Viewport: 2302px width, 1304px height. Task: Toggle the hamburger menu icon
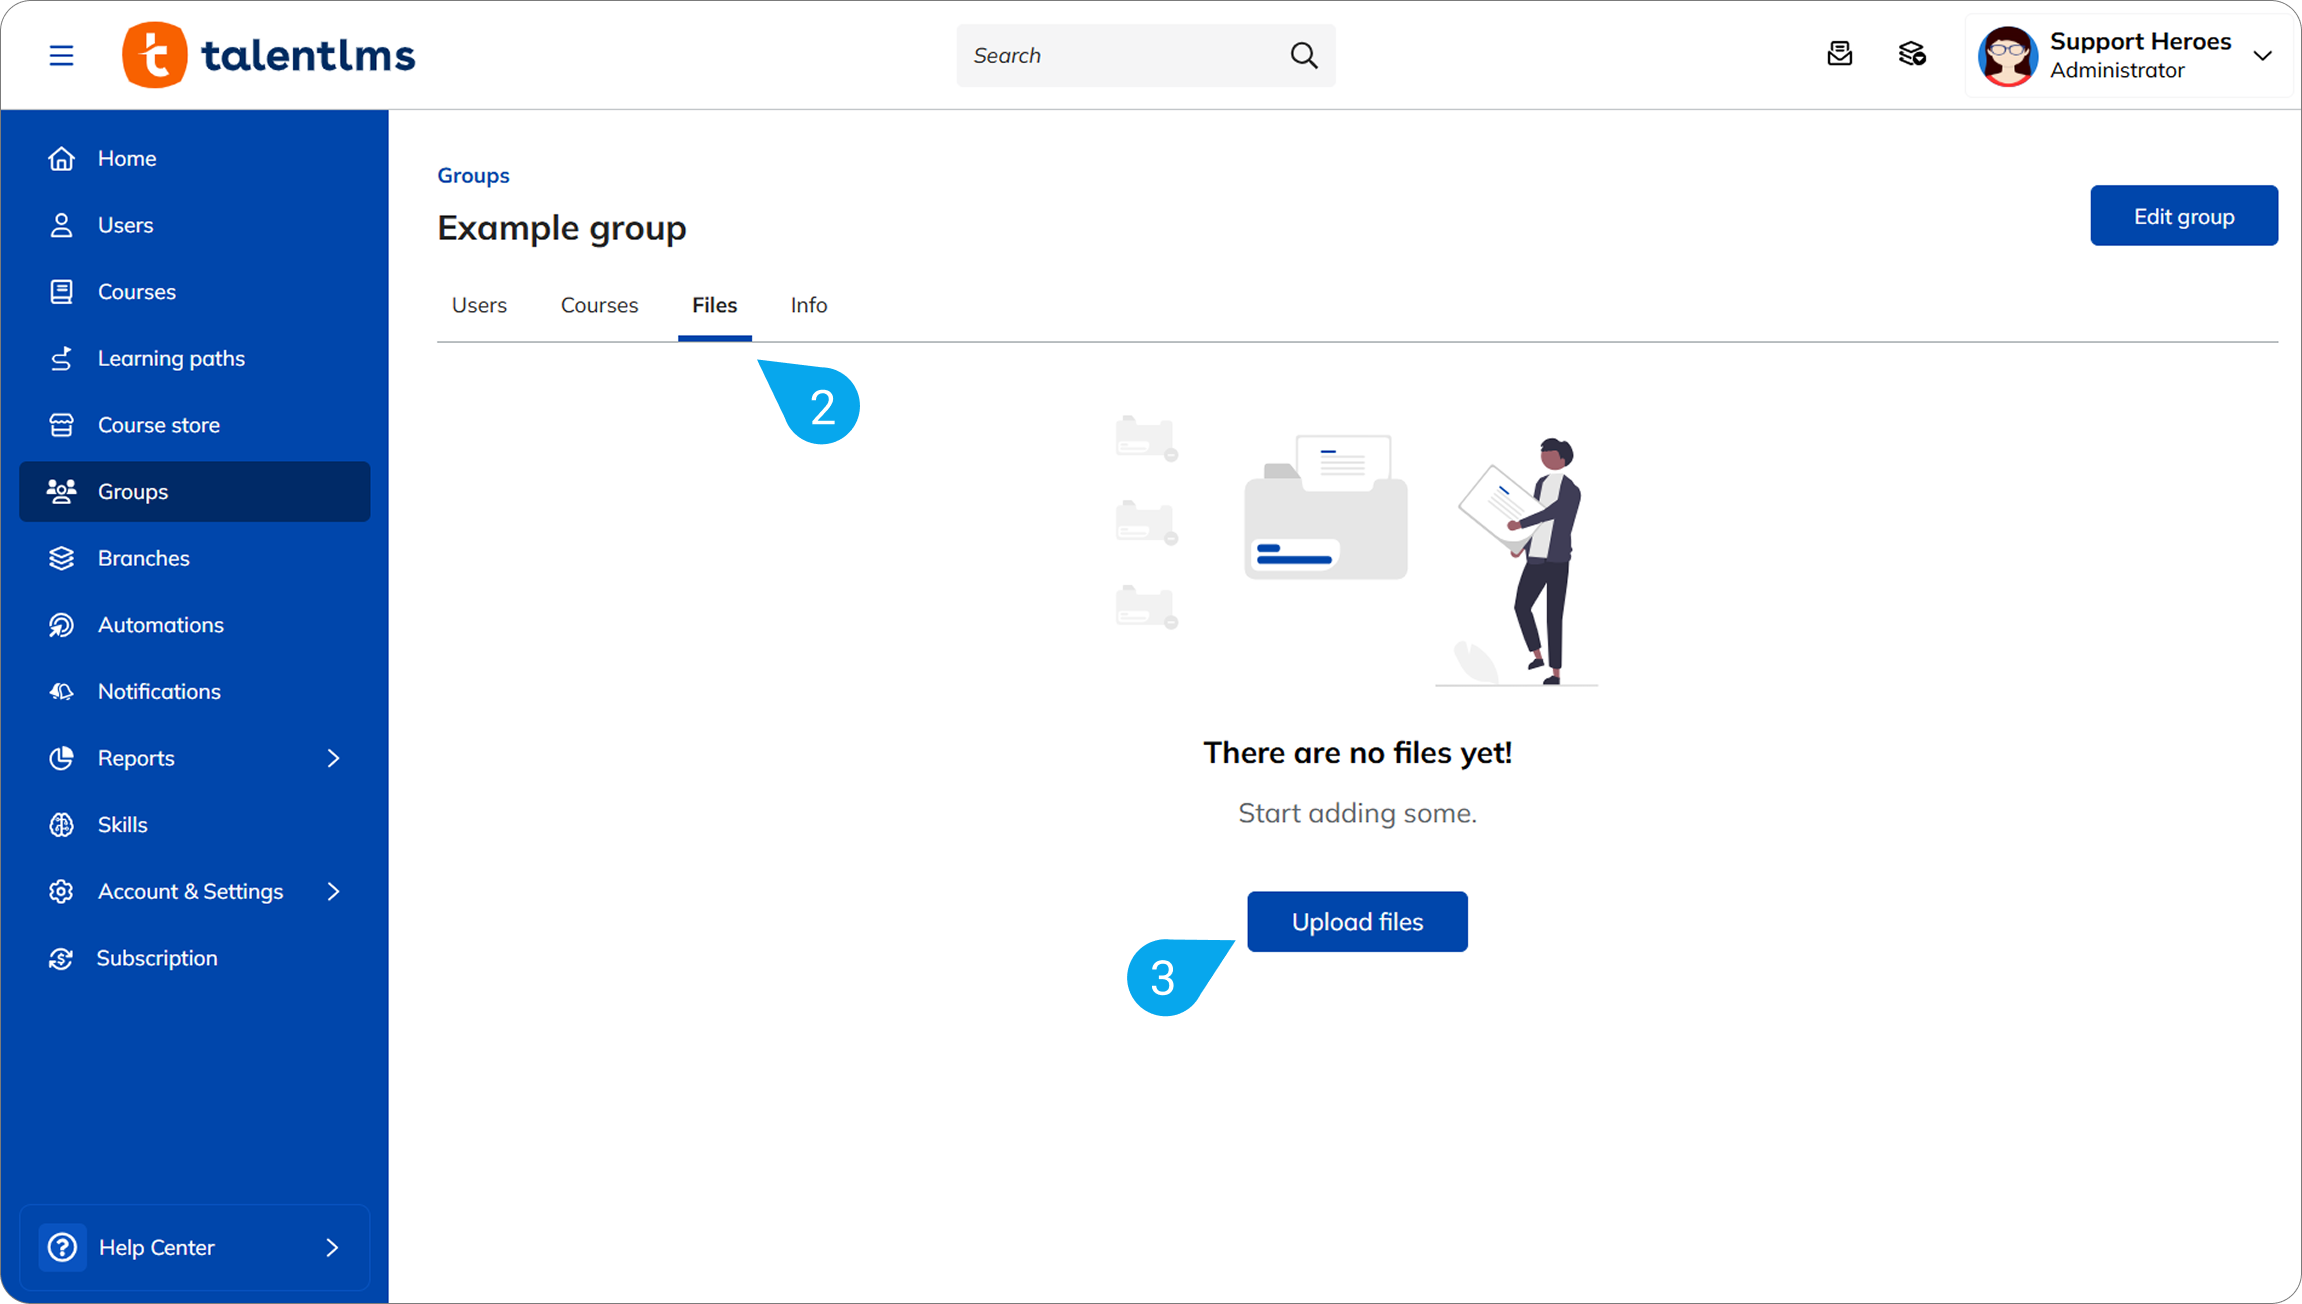pyautogui.click(x=61, y=55)
